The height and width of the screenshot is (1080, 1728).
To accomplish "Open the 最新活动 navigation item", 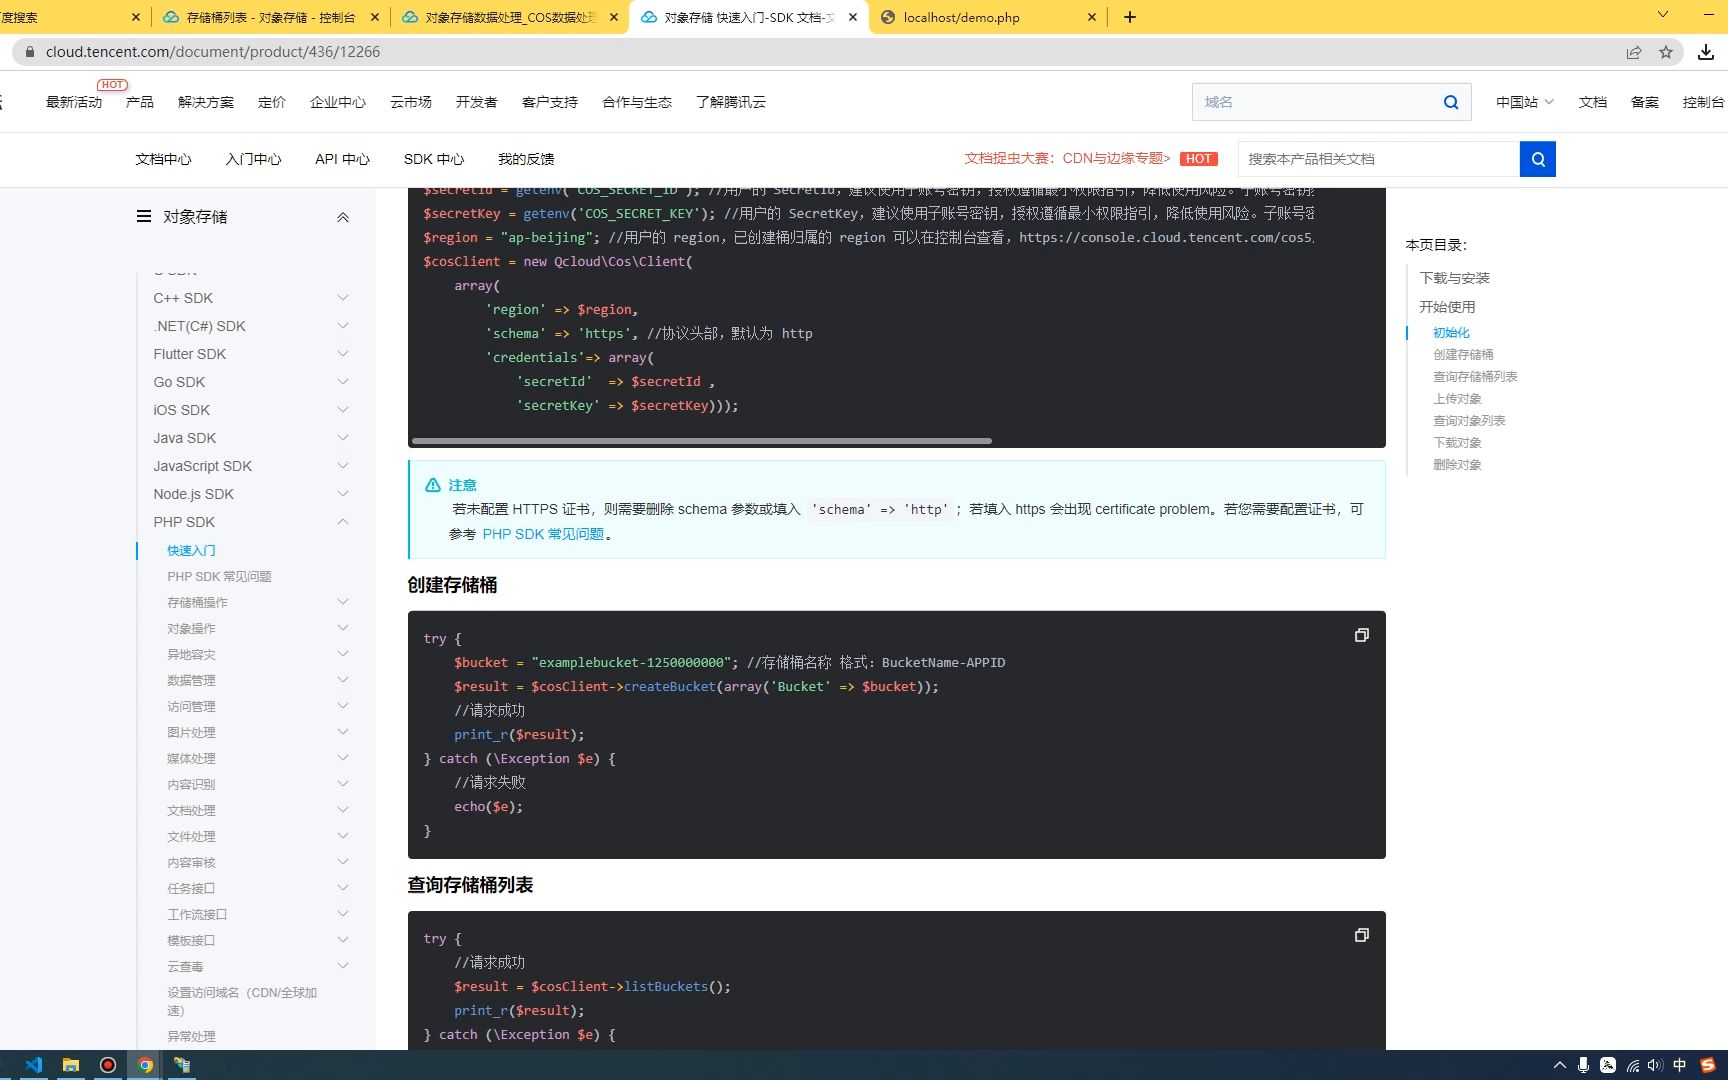I will click(x=74, y=102).
